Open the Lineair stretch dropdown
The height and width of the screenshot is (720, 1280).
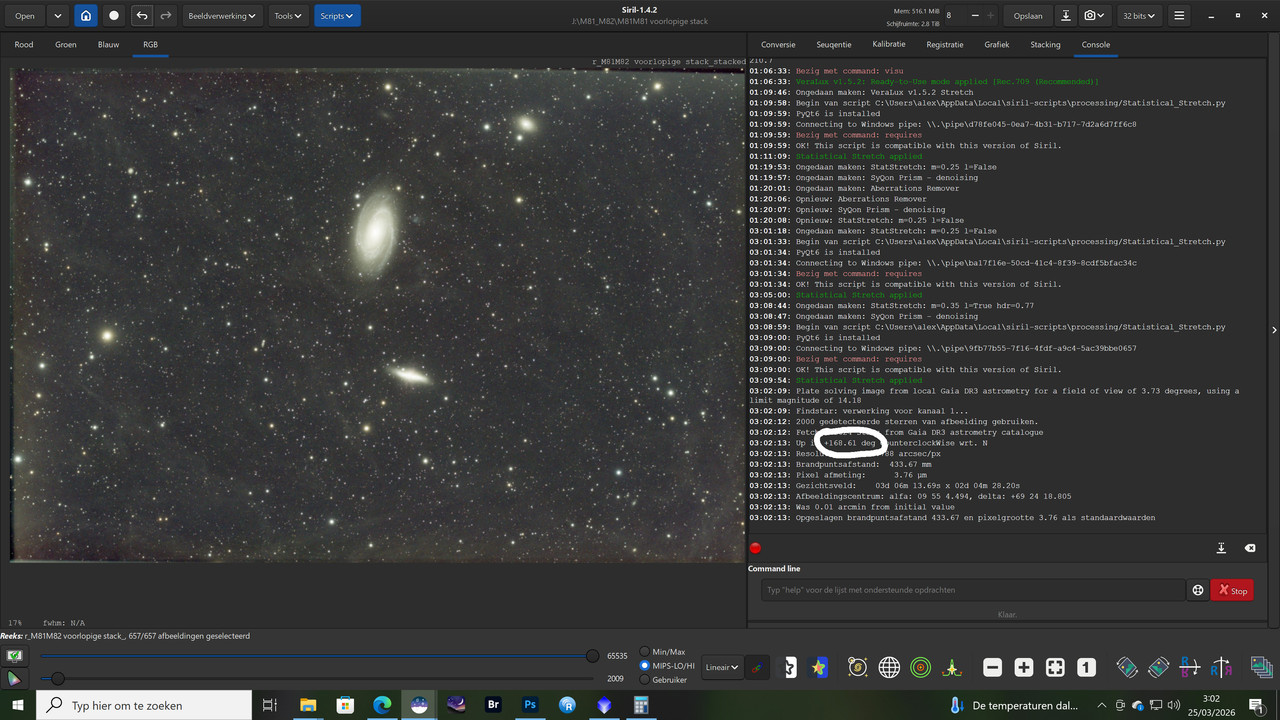pyautogui.click(x=721, y=667)
